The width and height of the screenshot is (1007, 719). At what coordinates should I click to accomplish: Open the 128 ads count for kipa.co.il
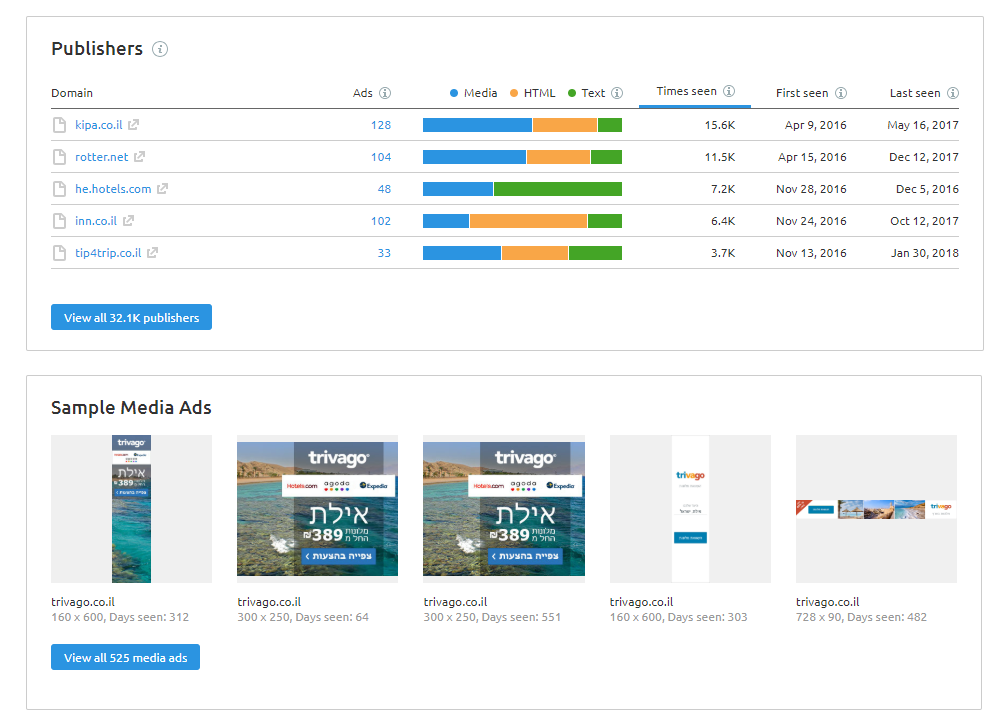[381, 125]
